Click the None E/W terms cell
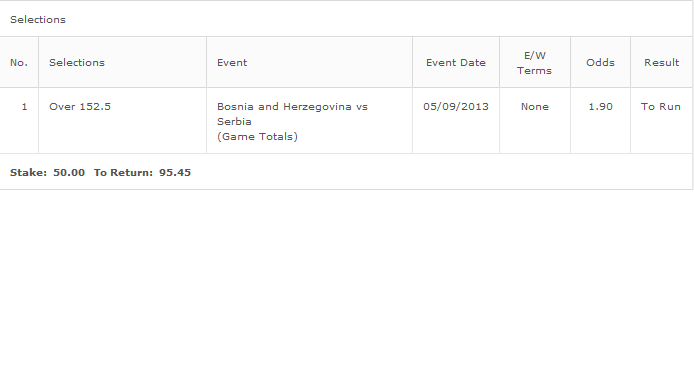Image resolution: width=694 pixels, height=372 pixels. point(534,107)
